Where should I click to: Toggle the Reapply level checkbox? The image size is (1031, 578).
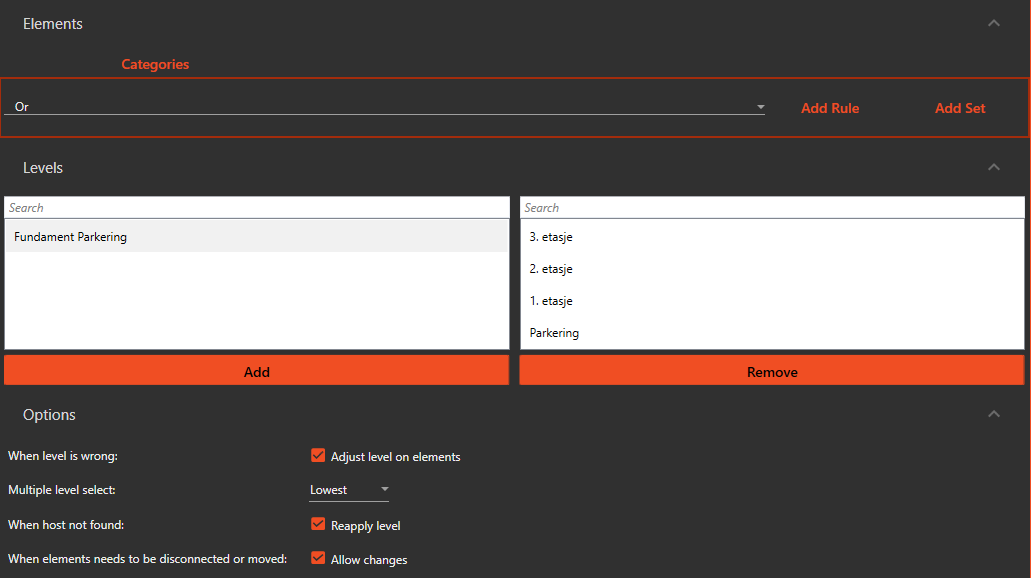point(318,523)
